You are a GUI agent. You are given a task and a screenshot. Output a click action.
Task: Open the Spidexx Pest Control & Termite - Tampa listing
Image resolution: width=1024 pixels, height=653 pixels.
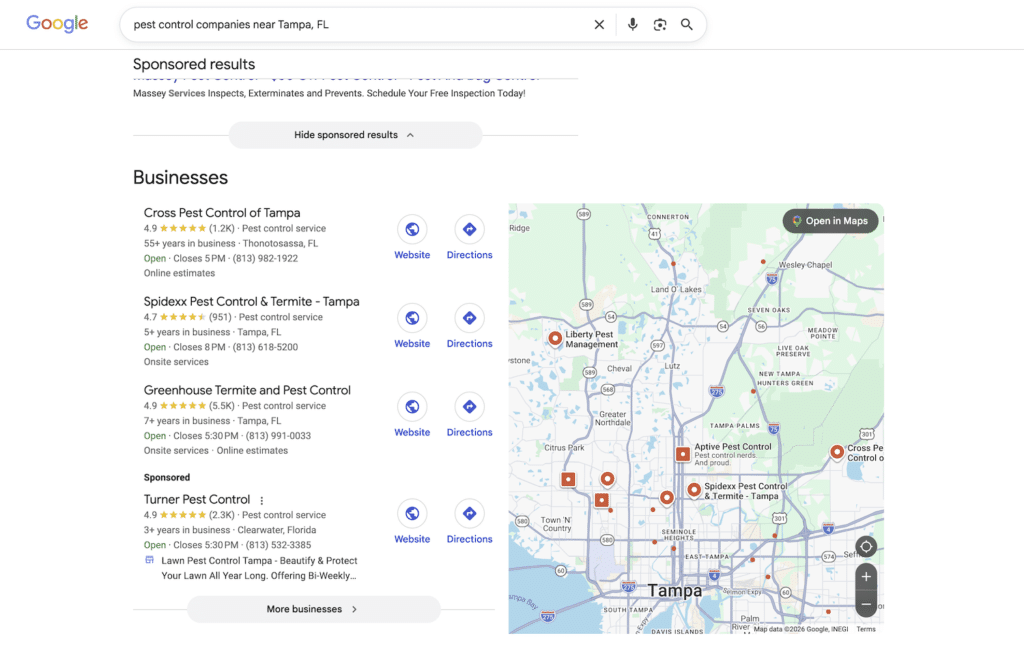click(251, 302)
